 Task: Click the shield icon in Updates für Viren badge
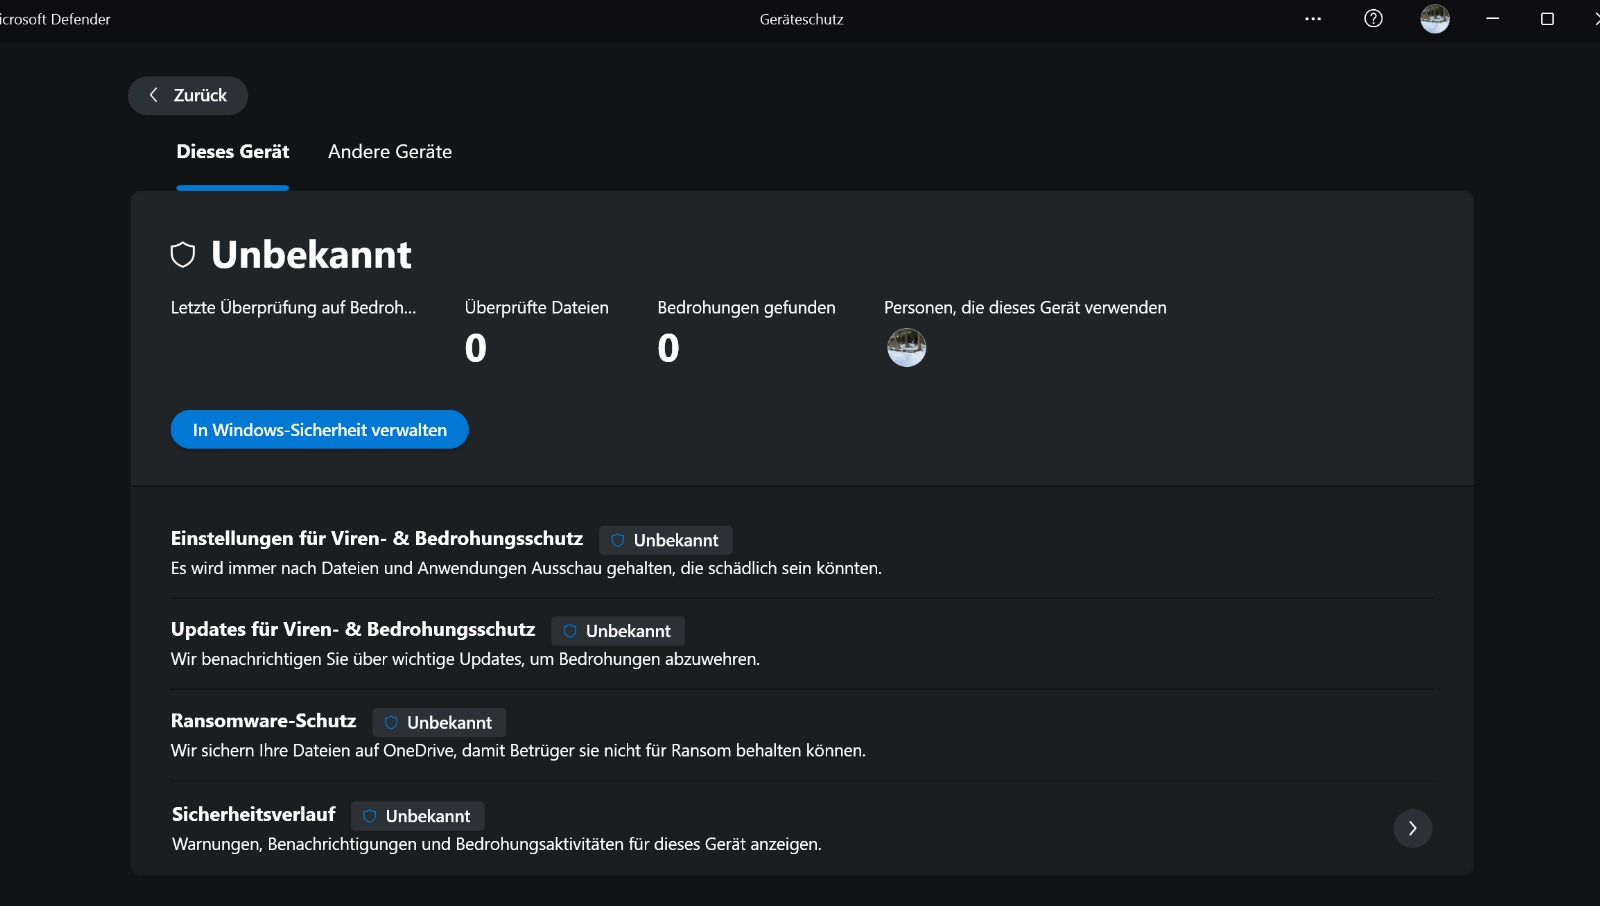click(x=570, y=631)
